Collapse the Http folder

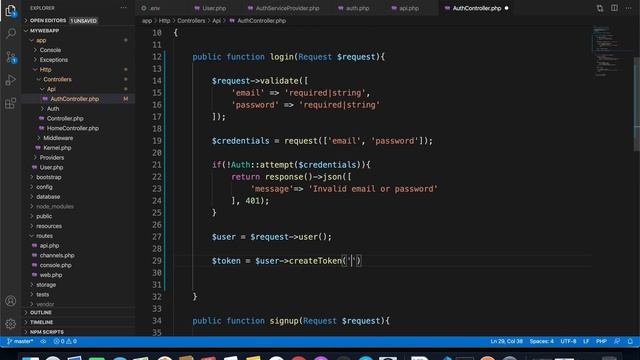[x=45, y=70]
